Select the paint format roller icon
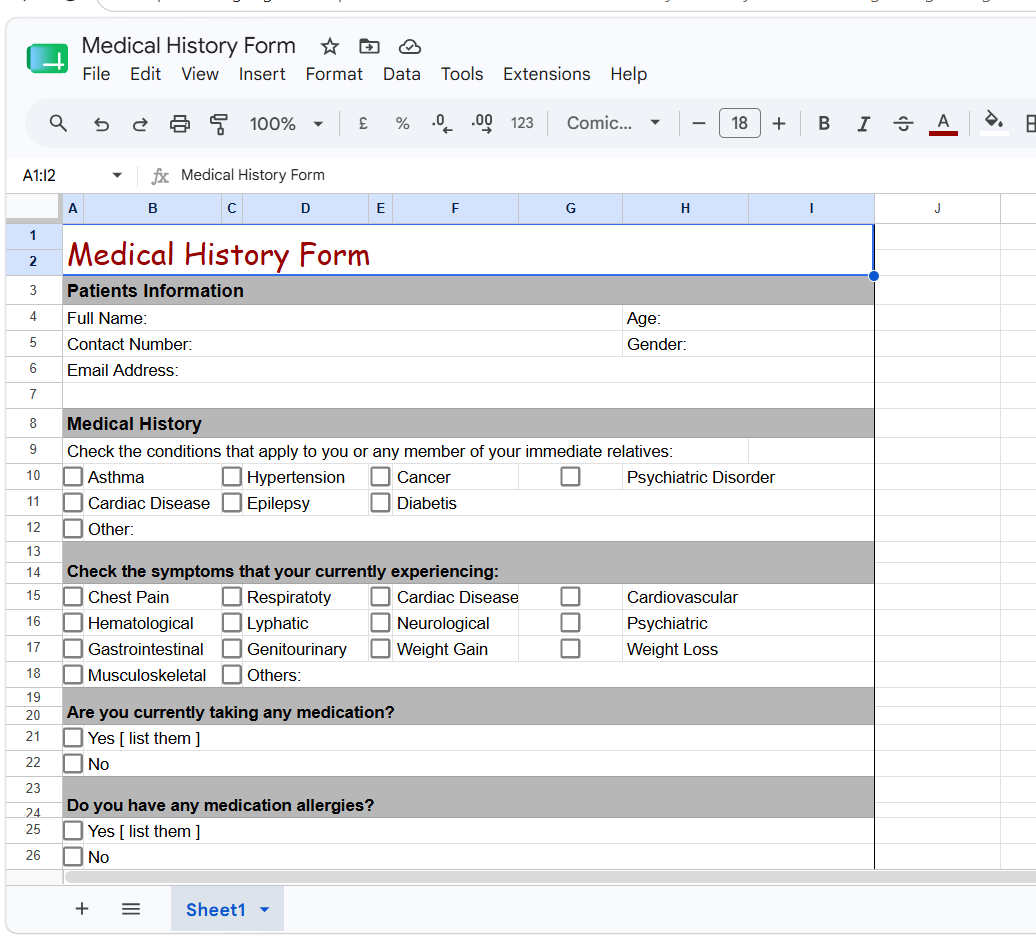Viewport: 1036px width, 936px height. (219, 124)
